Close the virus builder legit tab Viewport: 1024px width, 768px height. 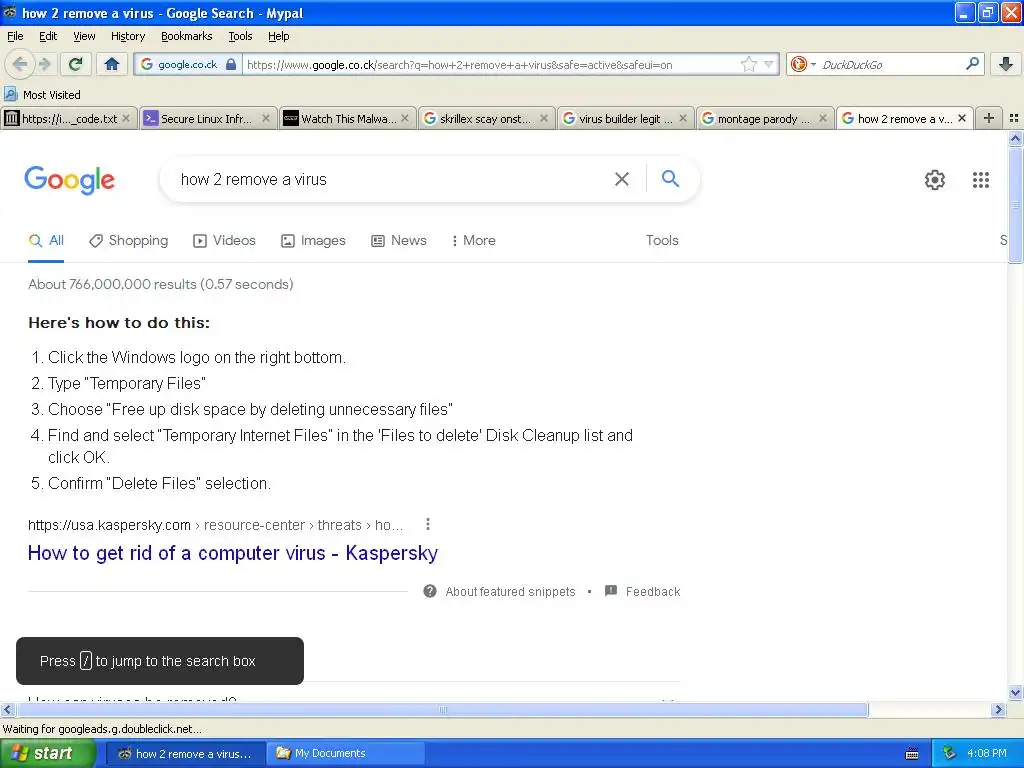tap(683, 118)
